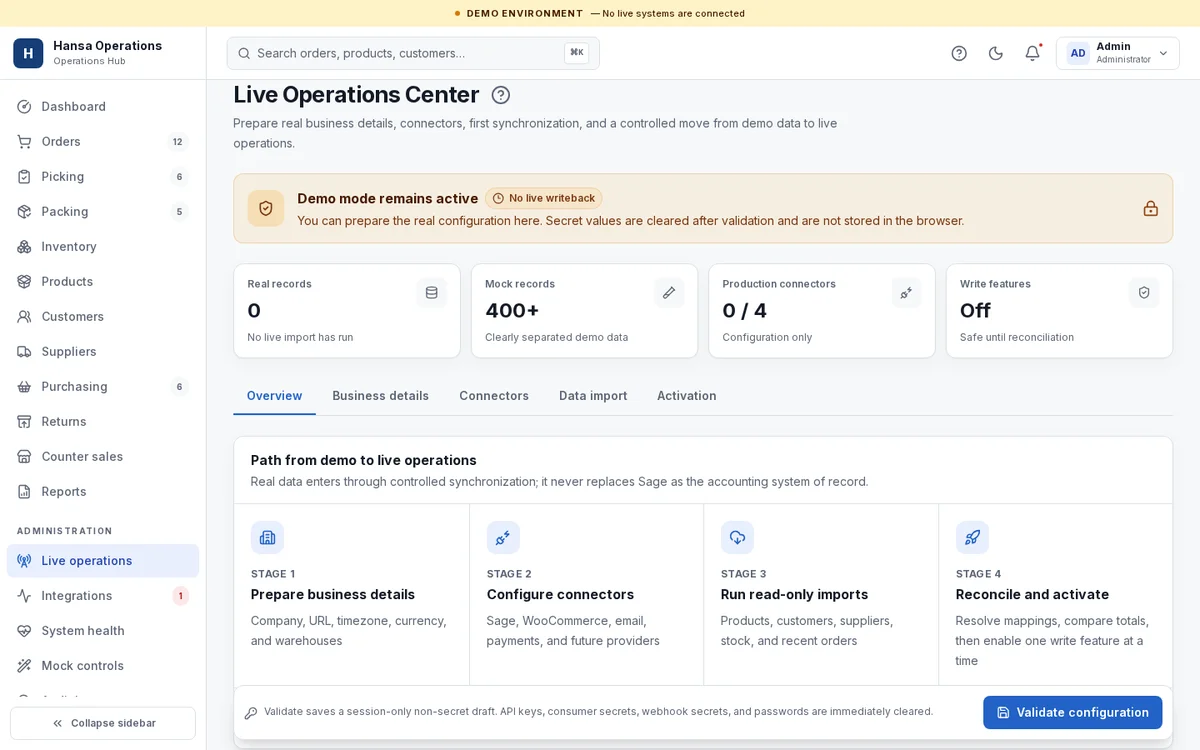This screenshot has height=750, width=1200.
Task: Click the Orders count badge 12
Action: (x=177, y=142)
